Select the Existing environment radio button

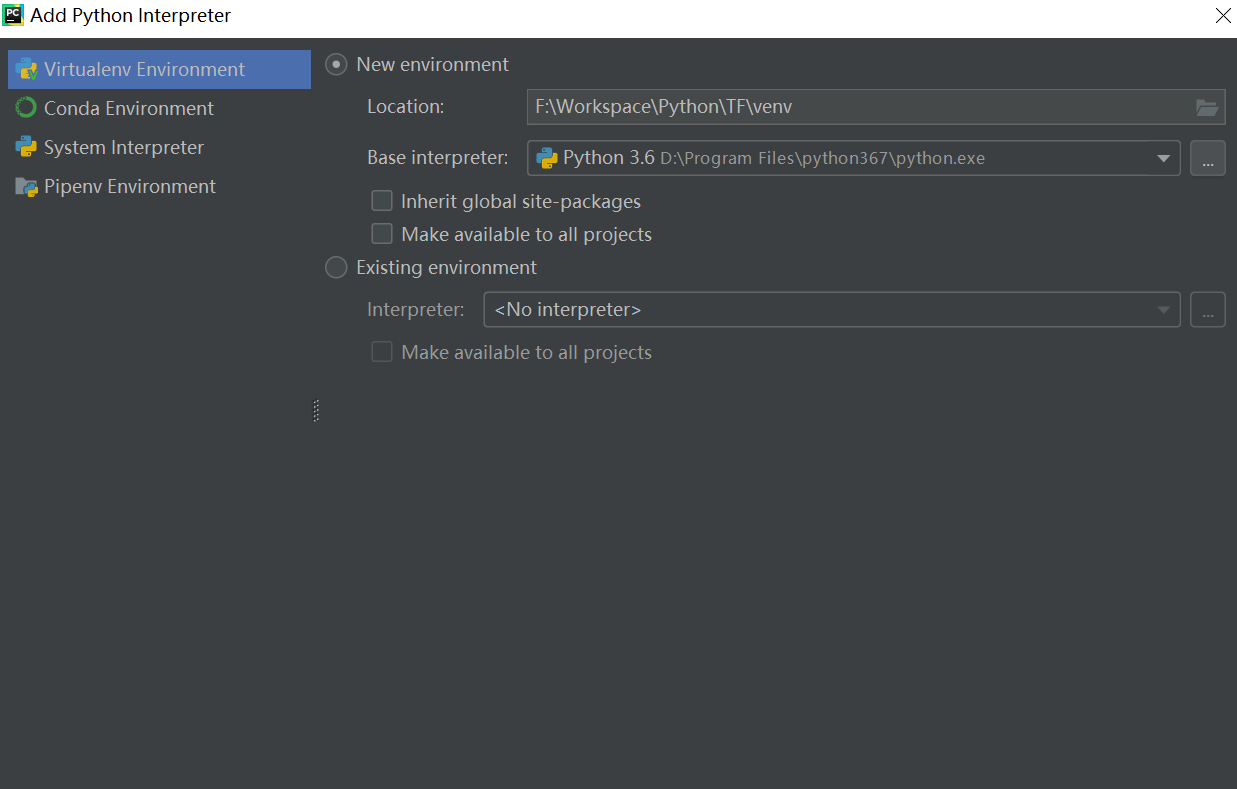pos(337,268)
